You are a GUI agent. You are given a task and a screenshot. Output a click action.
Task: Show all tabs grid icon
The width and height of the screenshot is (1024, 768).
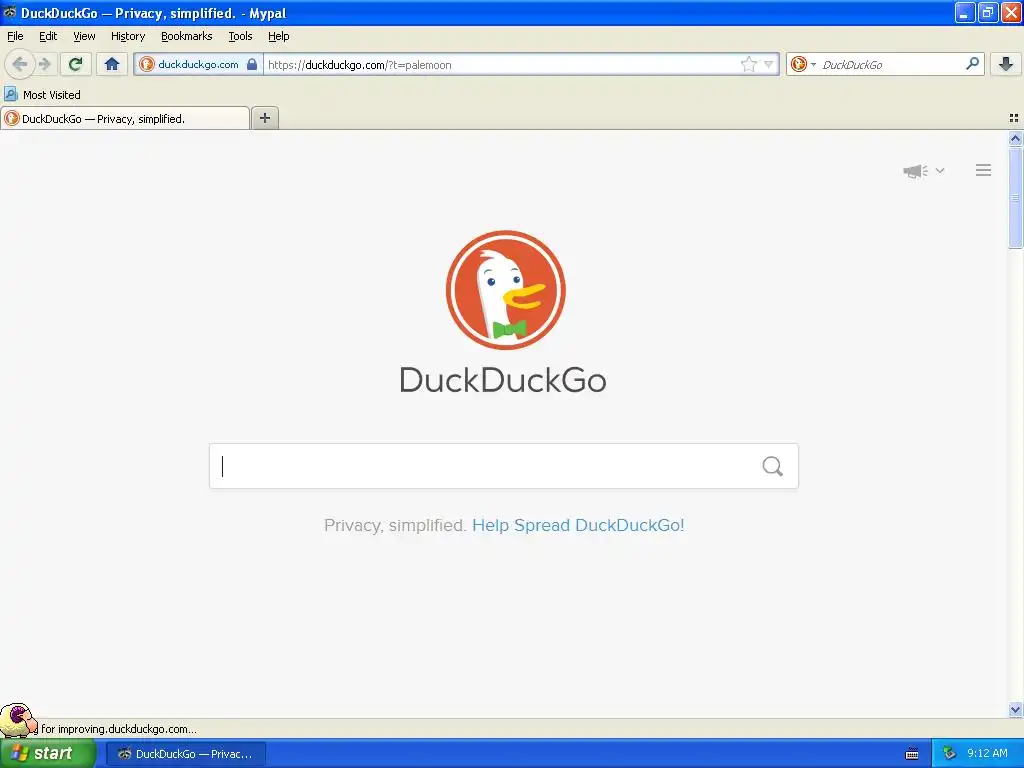[x=1014, y=118]
